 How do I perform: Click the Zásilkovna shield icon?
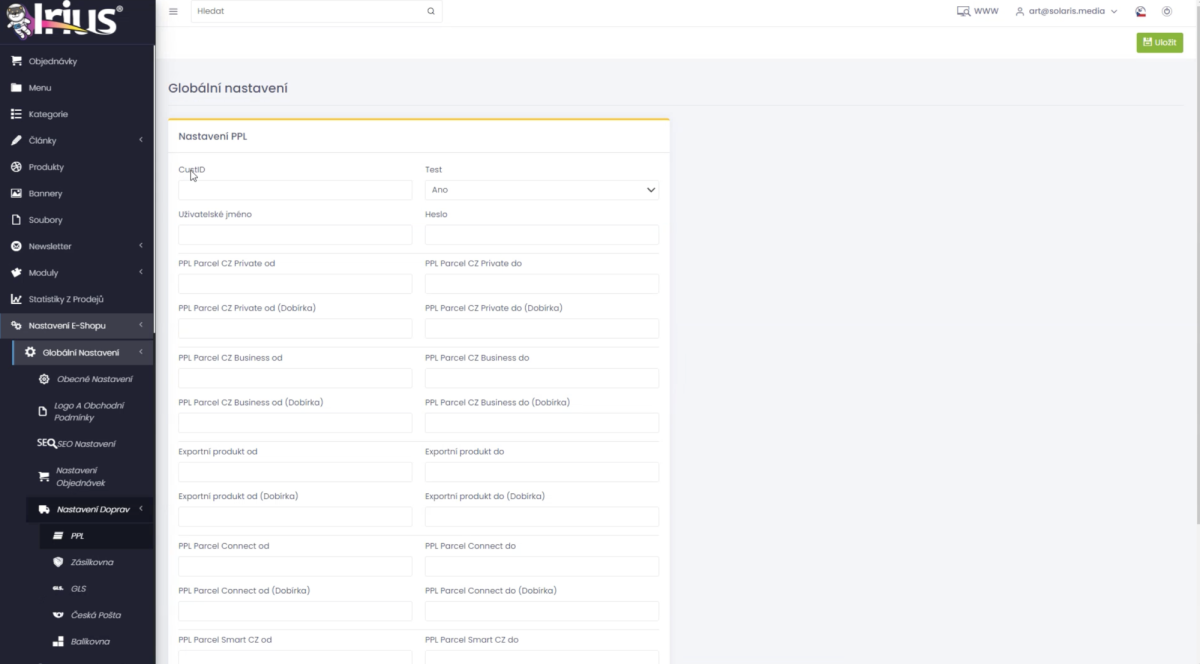point(58,562)
